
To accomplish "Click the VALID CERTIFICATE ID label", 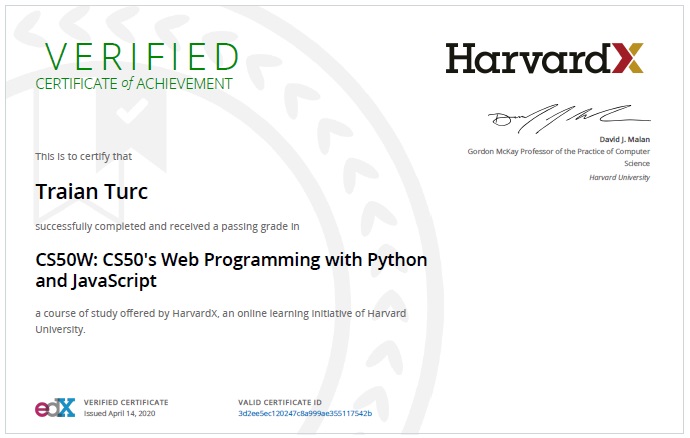I will click(x=282, y=401).
